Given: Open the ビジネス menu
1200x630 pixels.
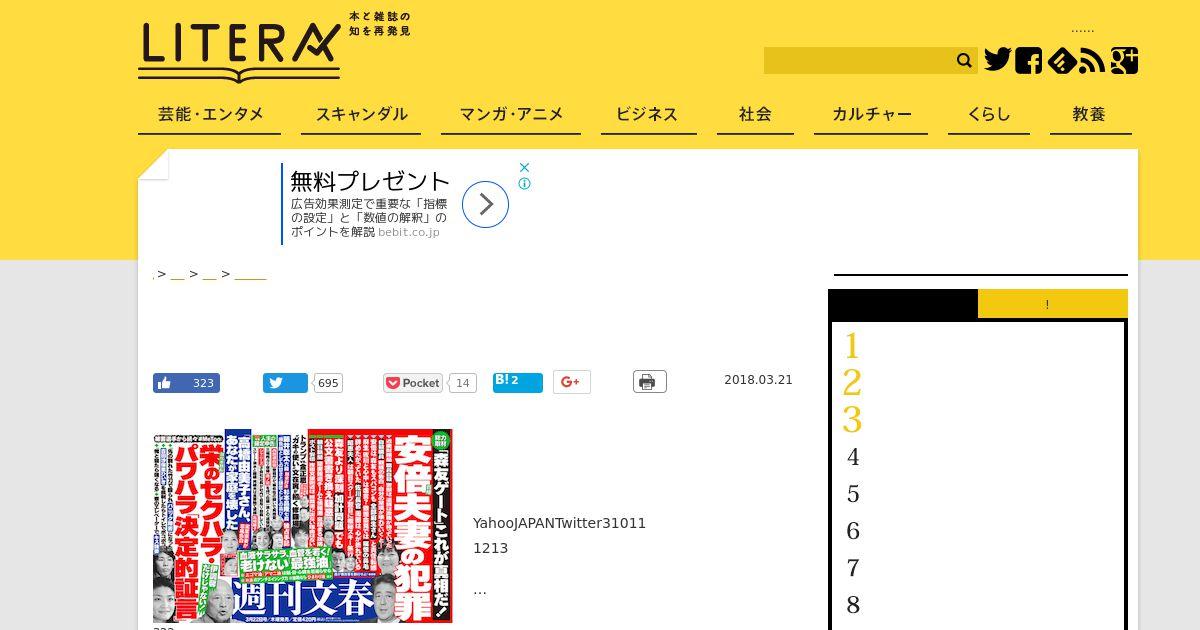Looking at the screenshot, I should pos(648,115).
